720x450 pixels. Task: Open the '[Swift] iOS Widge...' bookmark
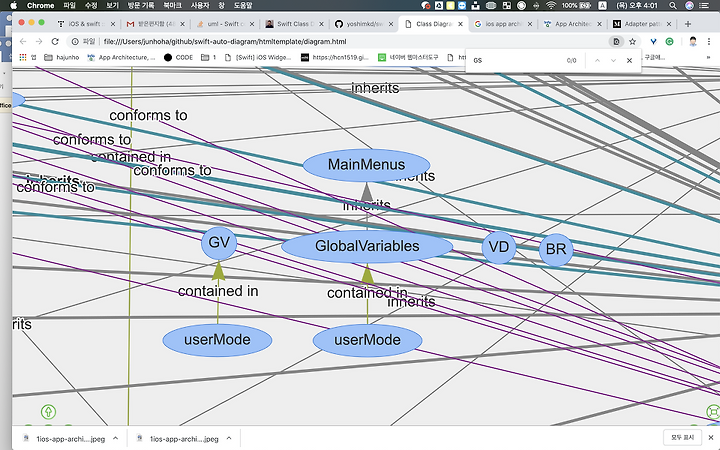coord(258,57)
